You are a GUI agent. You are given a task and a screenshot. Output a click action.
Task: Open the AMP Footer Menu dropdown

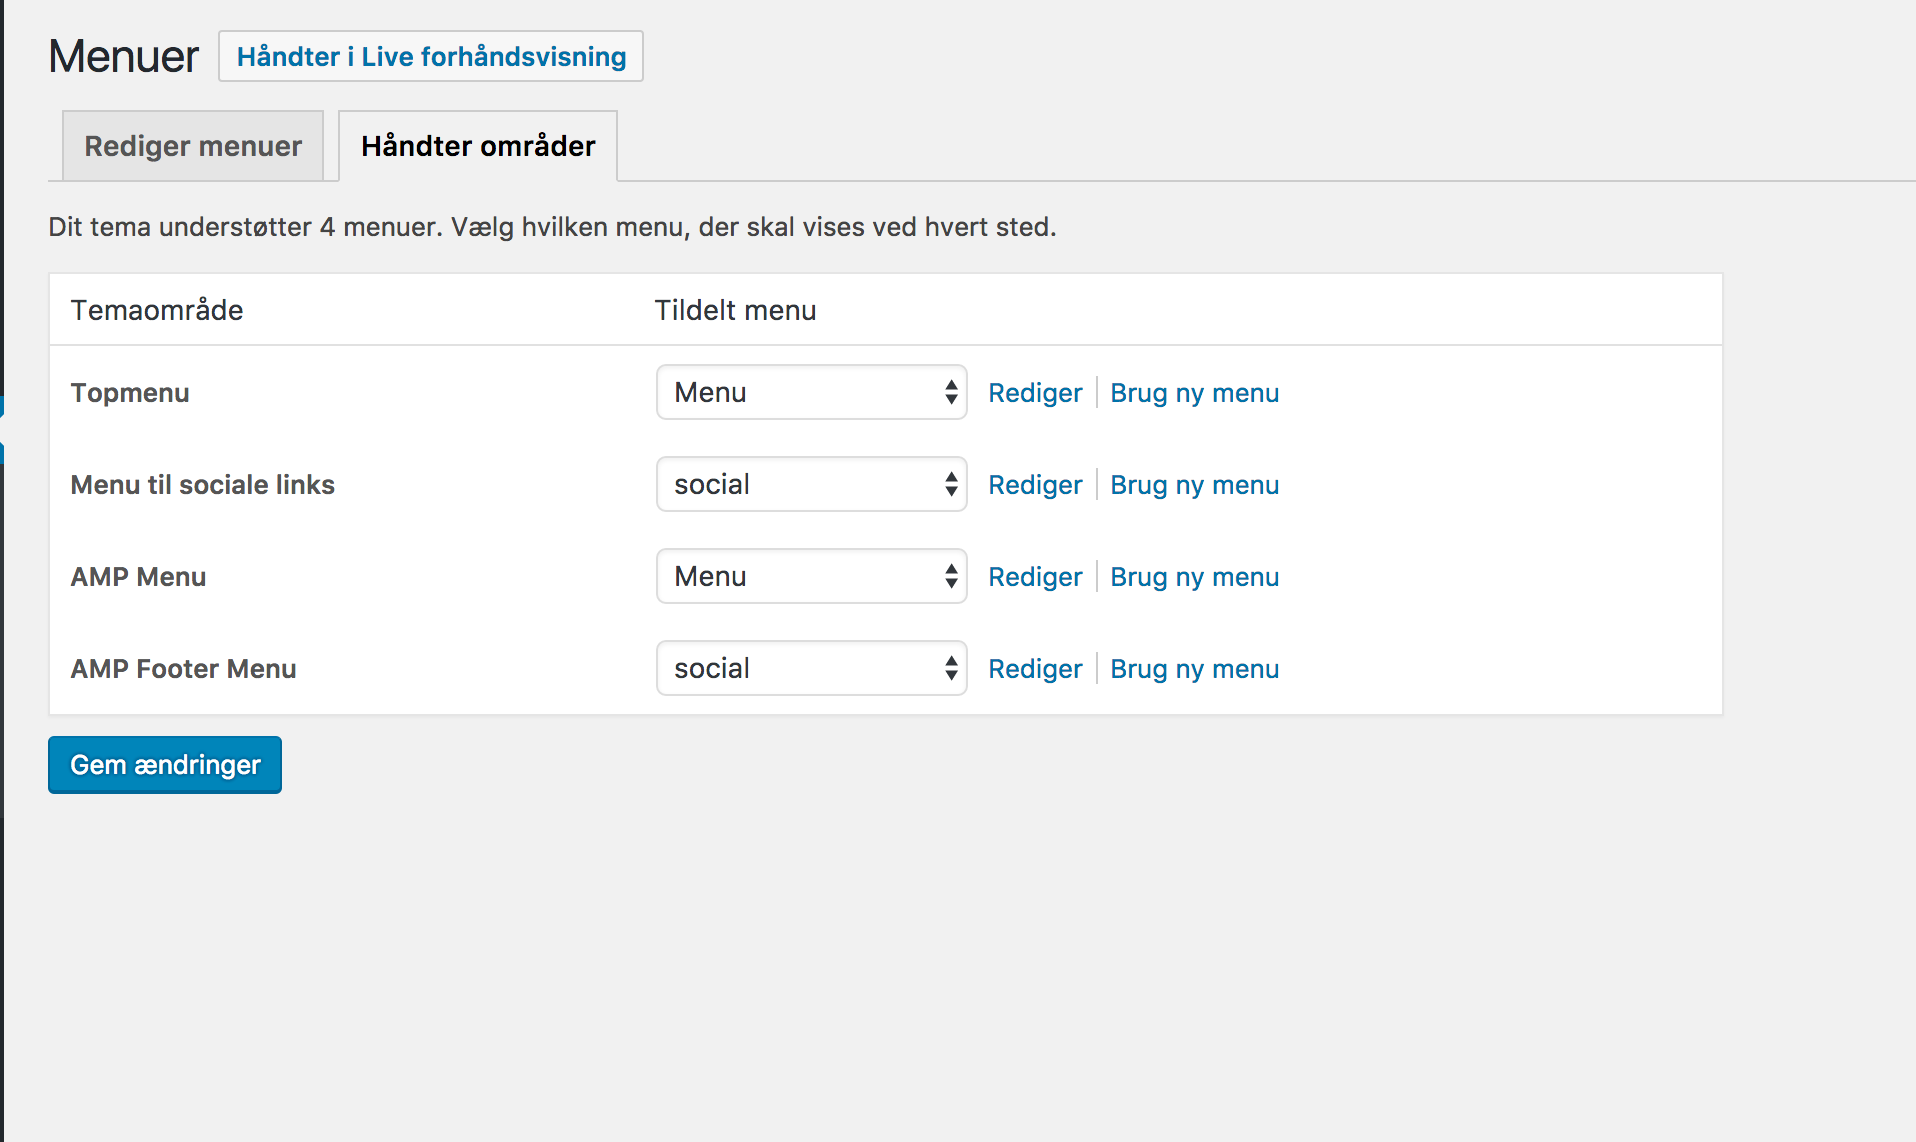[x=811, y=669]
